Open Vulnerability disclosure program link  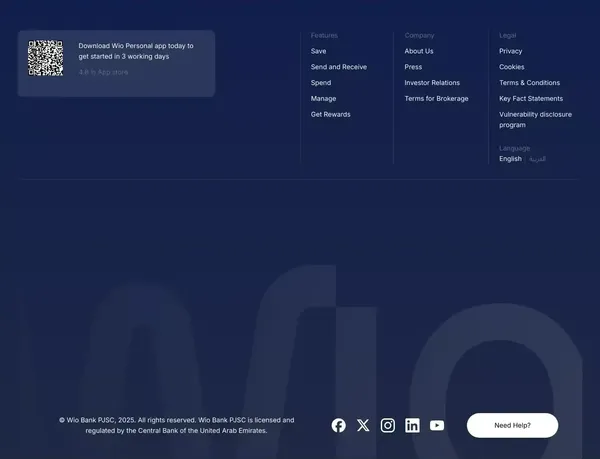[x=535, y=120]
